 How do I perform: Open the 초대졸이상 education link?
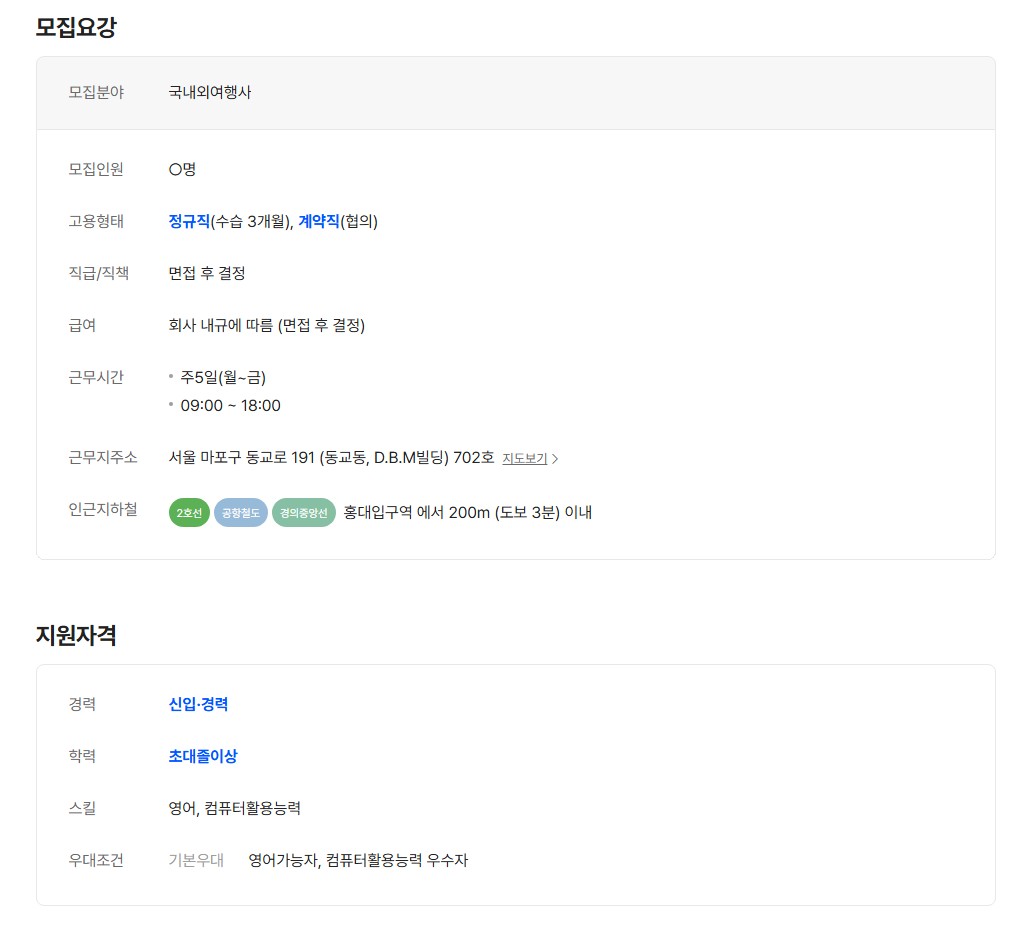(x=203, y=756)
